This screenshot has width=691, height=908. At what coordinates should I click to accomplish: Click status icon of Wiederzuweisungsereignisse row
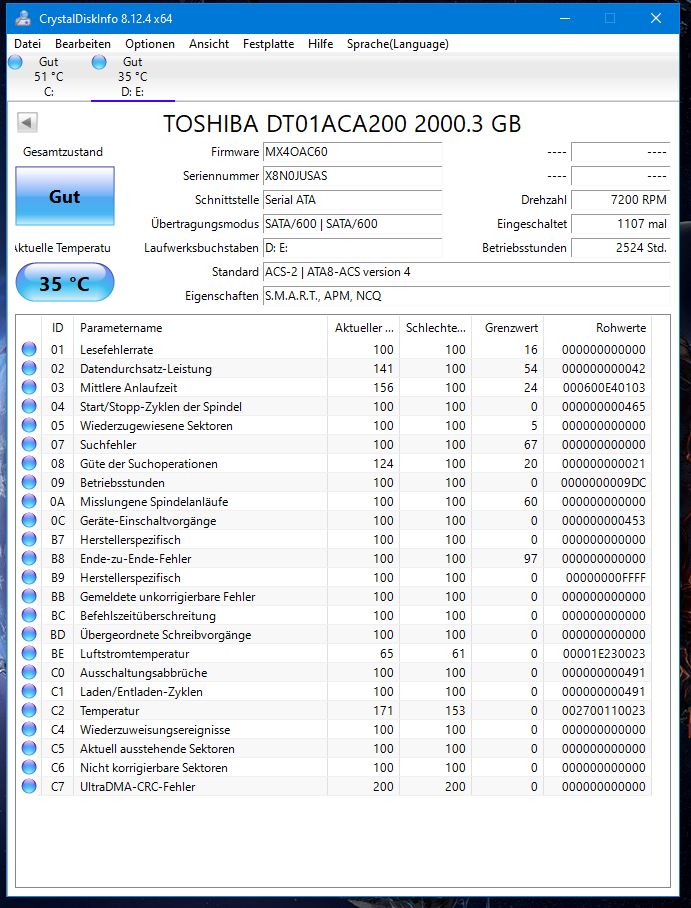pos(29,730)
